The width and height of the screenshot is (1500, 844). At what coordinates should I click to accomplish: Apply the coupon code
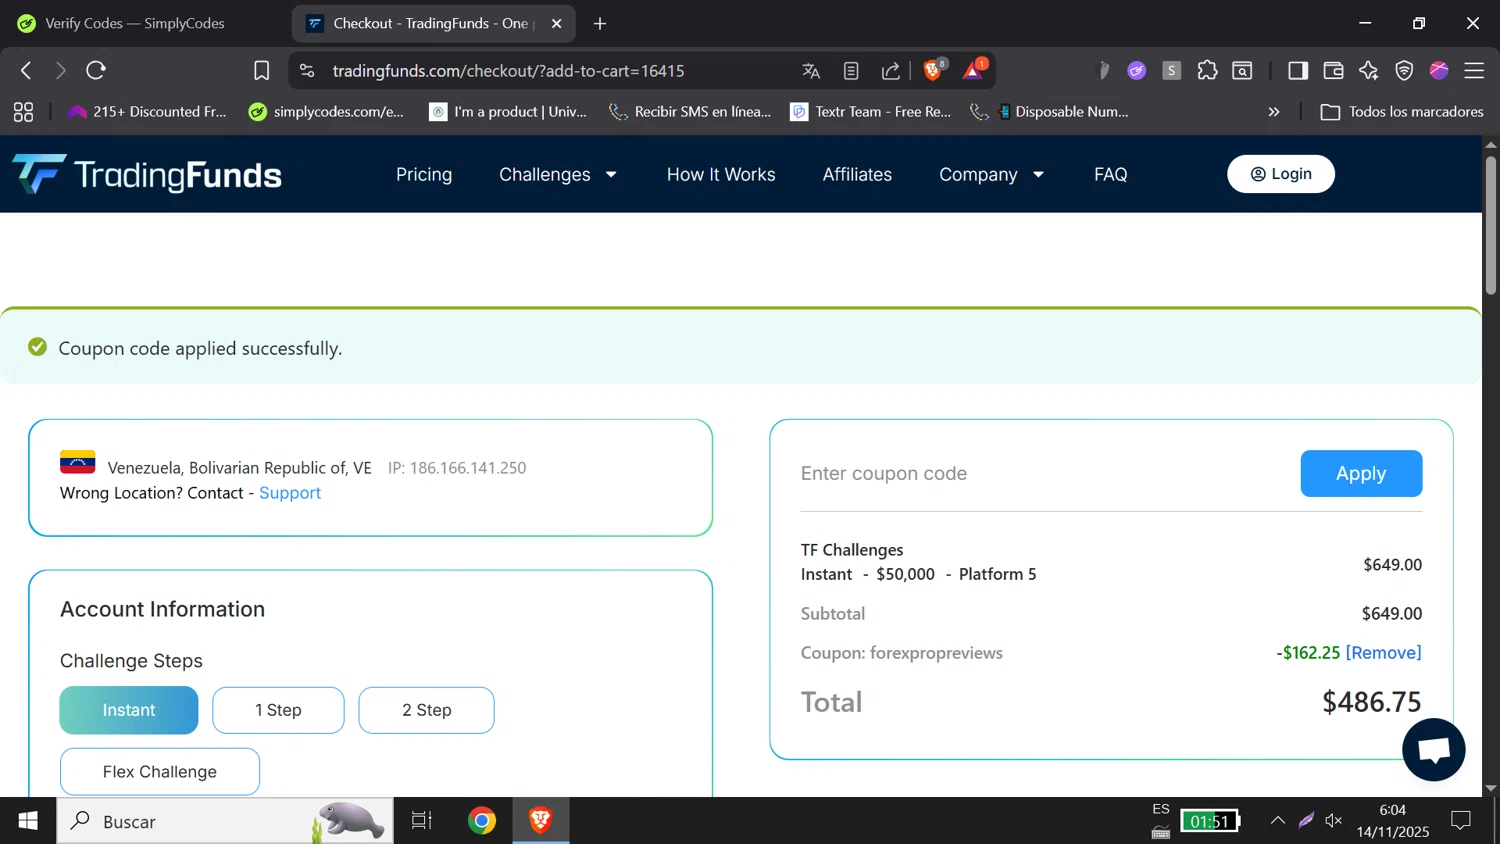(1361, 474)
